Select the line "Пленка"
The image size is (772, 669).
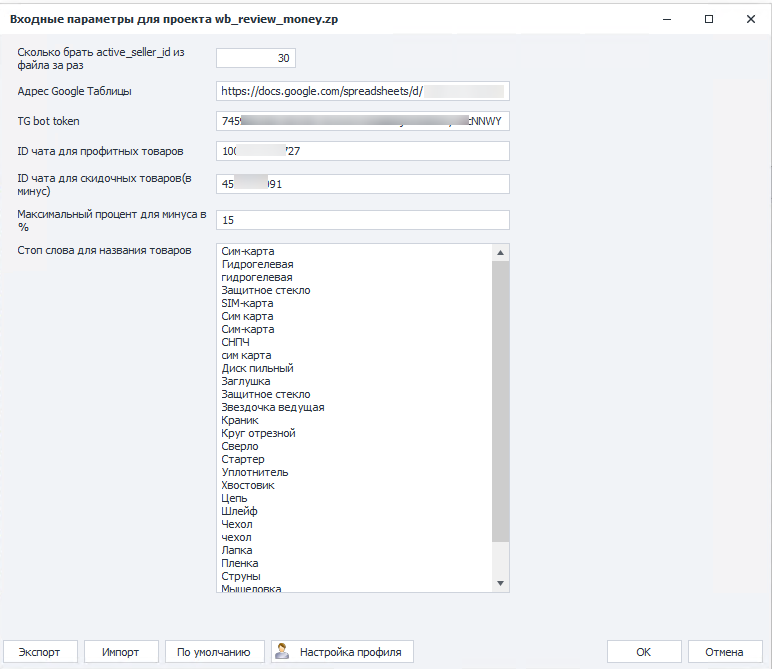point(240,563)
